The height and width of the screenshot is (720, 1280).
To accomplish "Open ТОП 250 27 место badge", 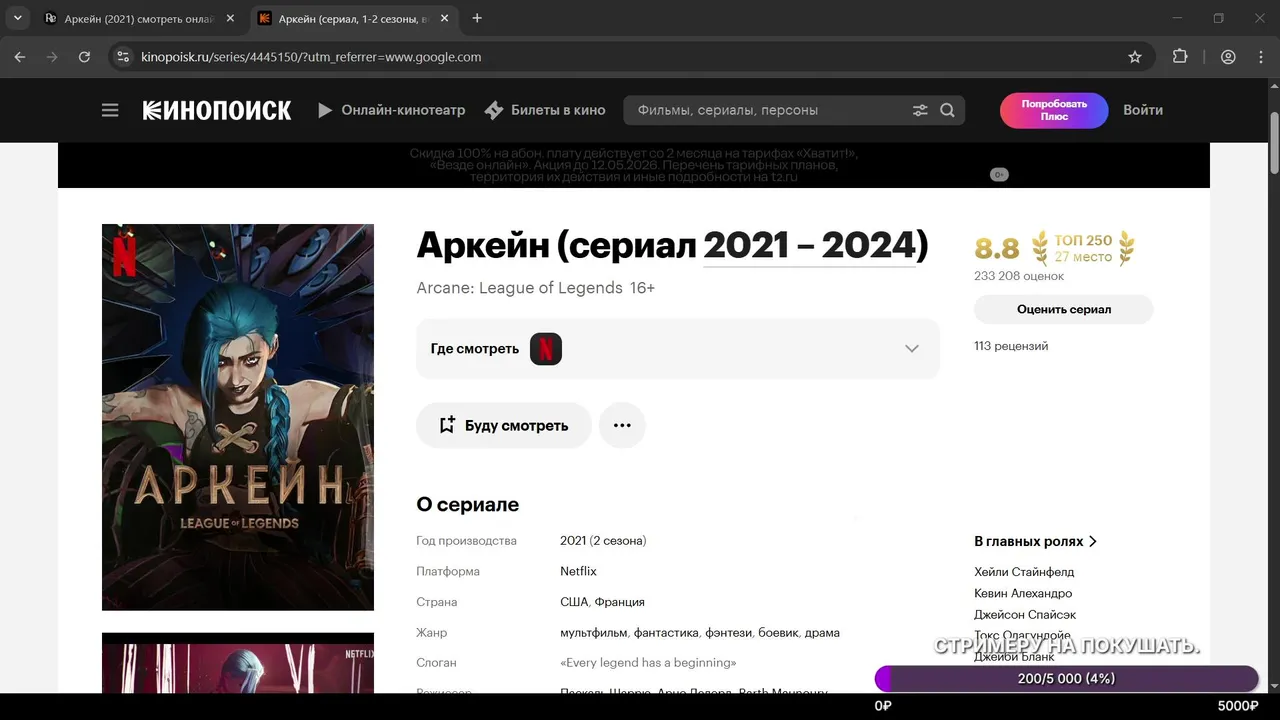I will pos(1083,248).
